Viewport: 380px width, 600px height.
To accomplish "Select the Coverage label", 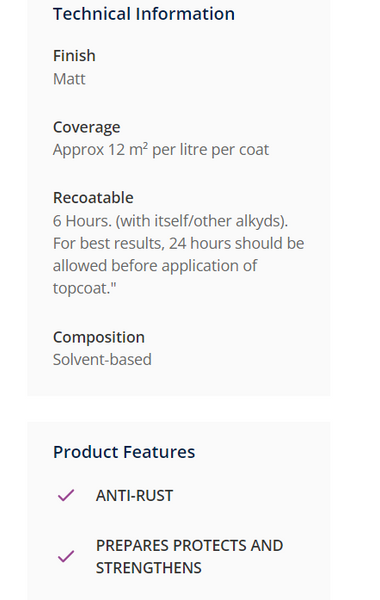I will coord(86,127).
